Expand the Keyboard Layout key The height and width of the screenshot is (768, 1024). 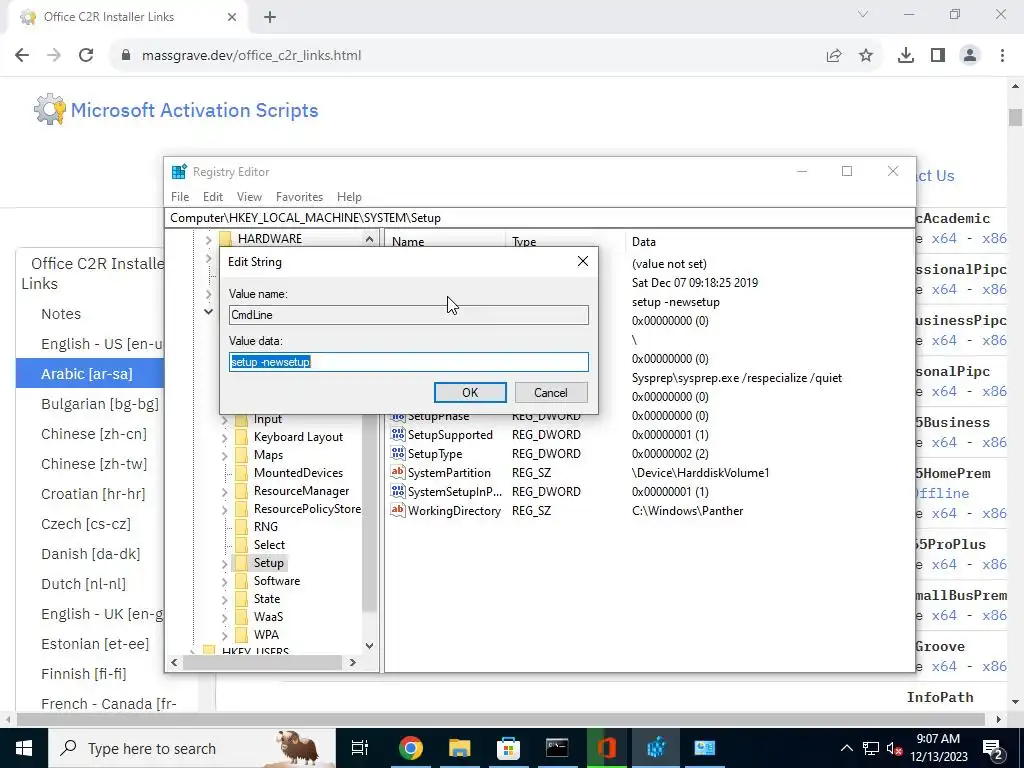click(225, 437)
